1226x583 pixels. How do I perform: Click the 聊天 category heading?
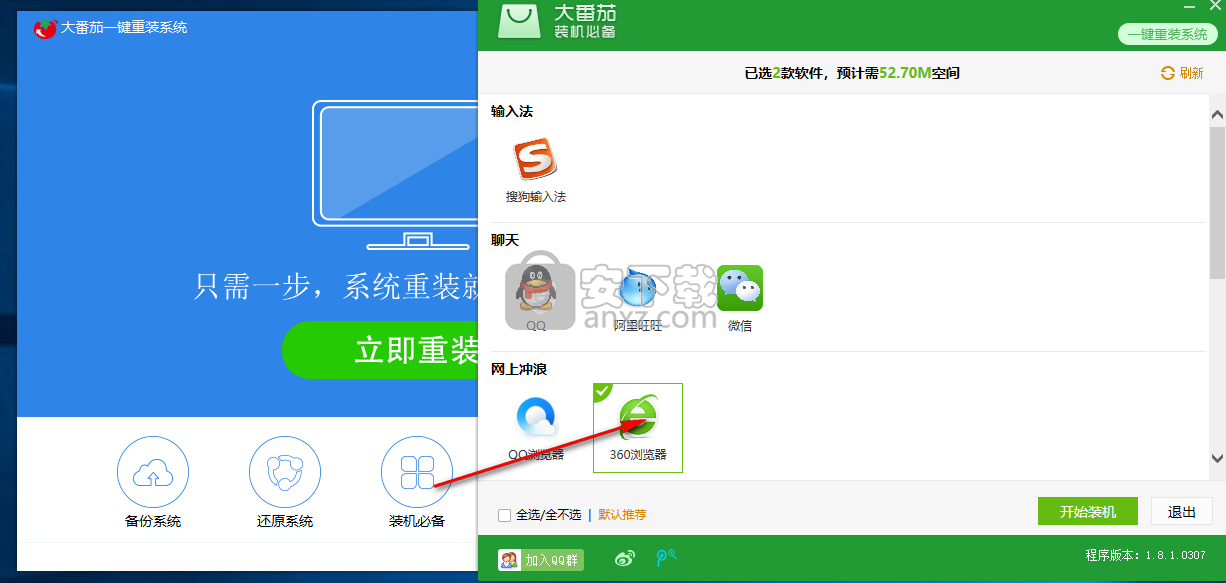click(505, 240)
